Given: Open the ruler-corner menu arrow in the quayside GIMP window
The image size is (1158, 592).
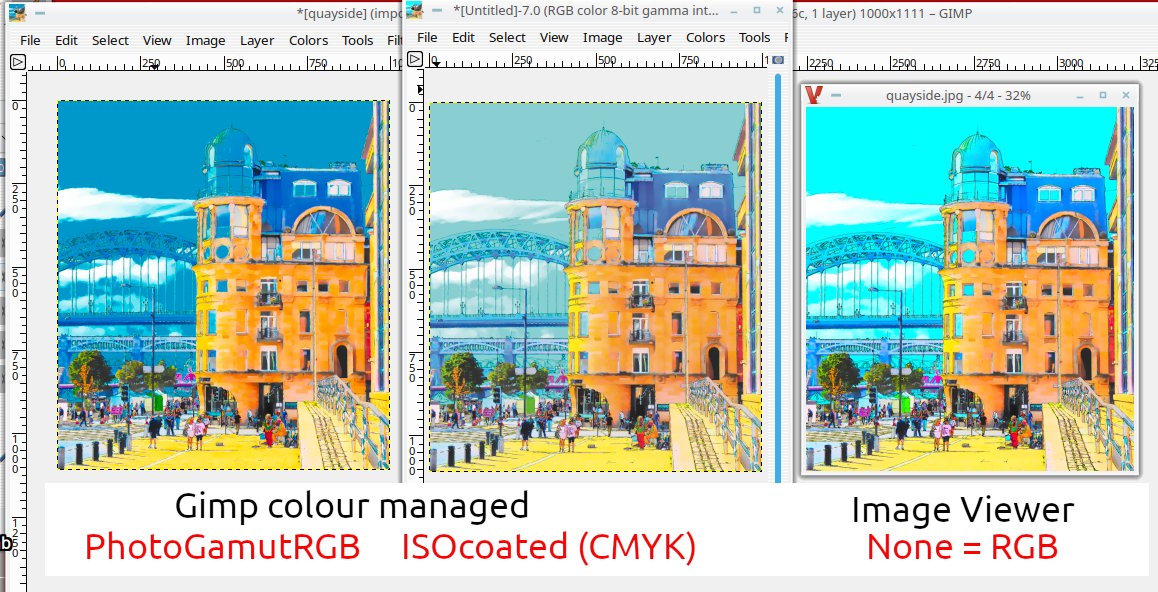Looking at the screenshot, I should point(18,63).
